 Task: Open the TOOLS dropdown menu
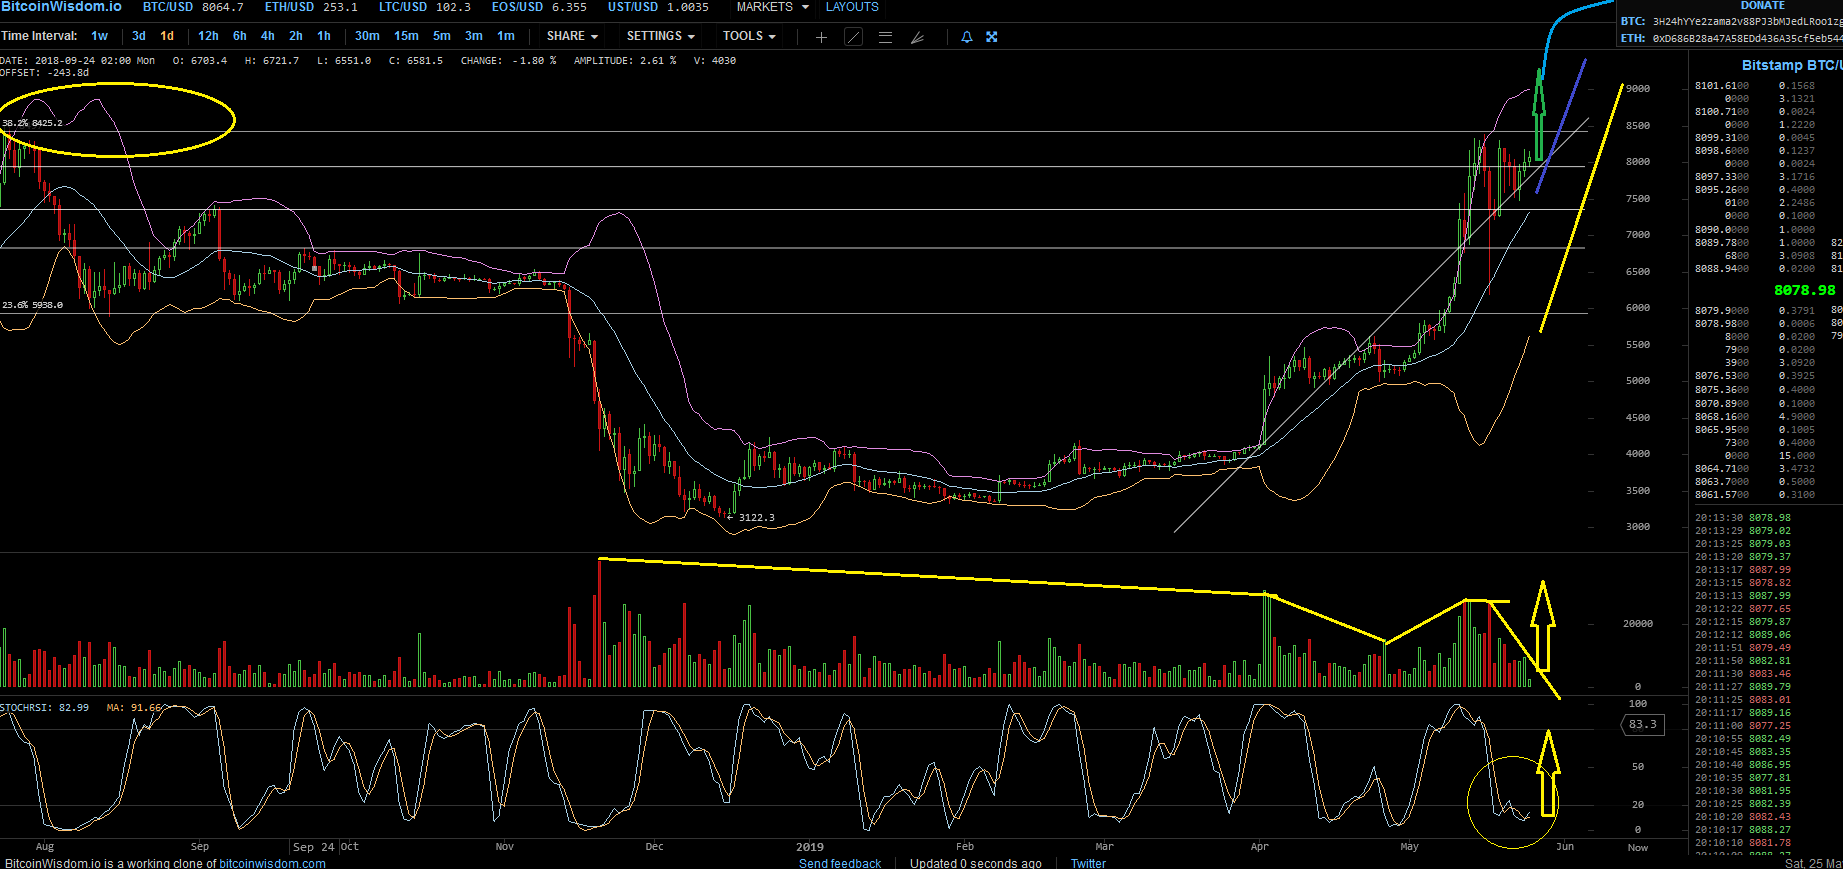tap(749, 36)
